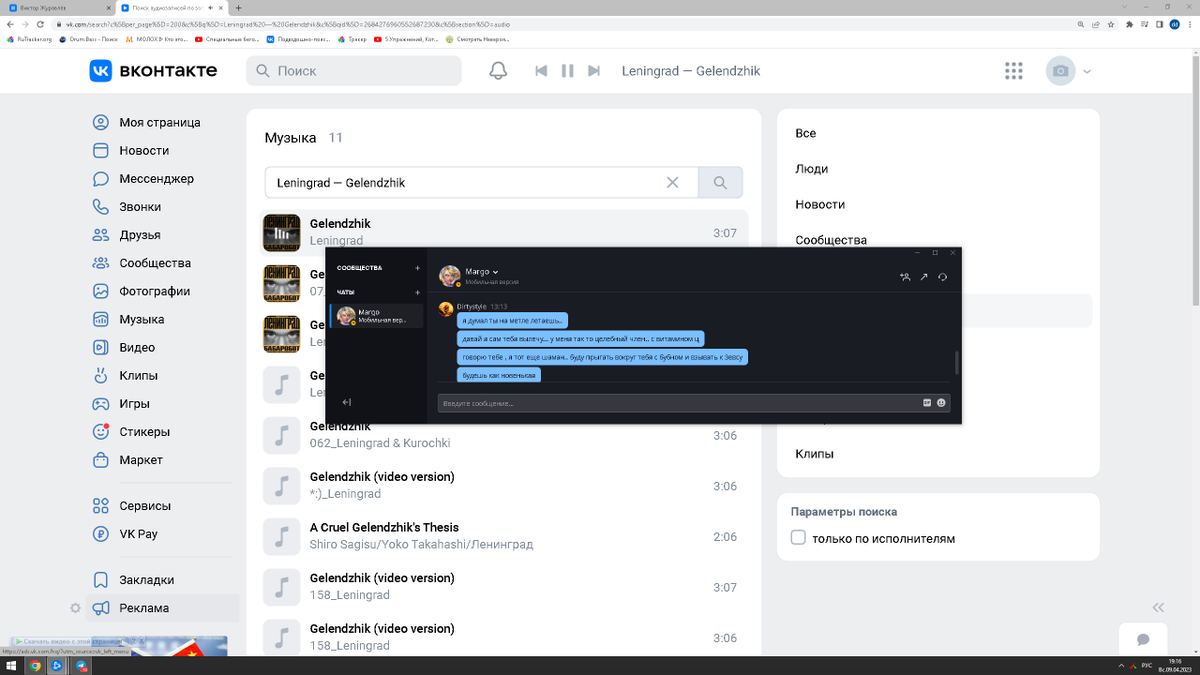
Task: Add community with plus next to СООБЩЕСТВА
Action: tap(418, 268)
